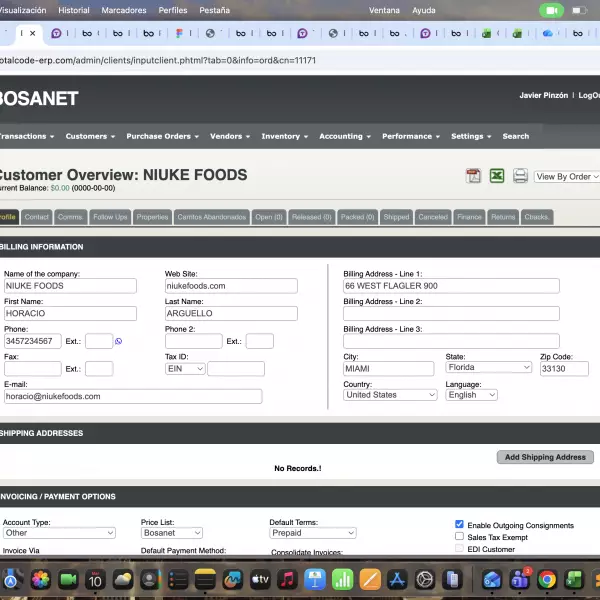Open Excel from the dock
Screen dimensions: 600x600
[x=574, y=580]
